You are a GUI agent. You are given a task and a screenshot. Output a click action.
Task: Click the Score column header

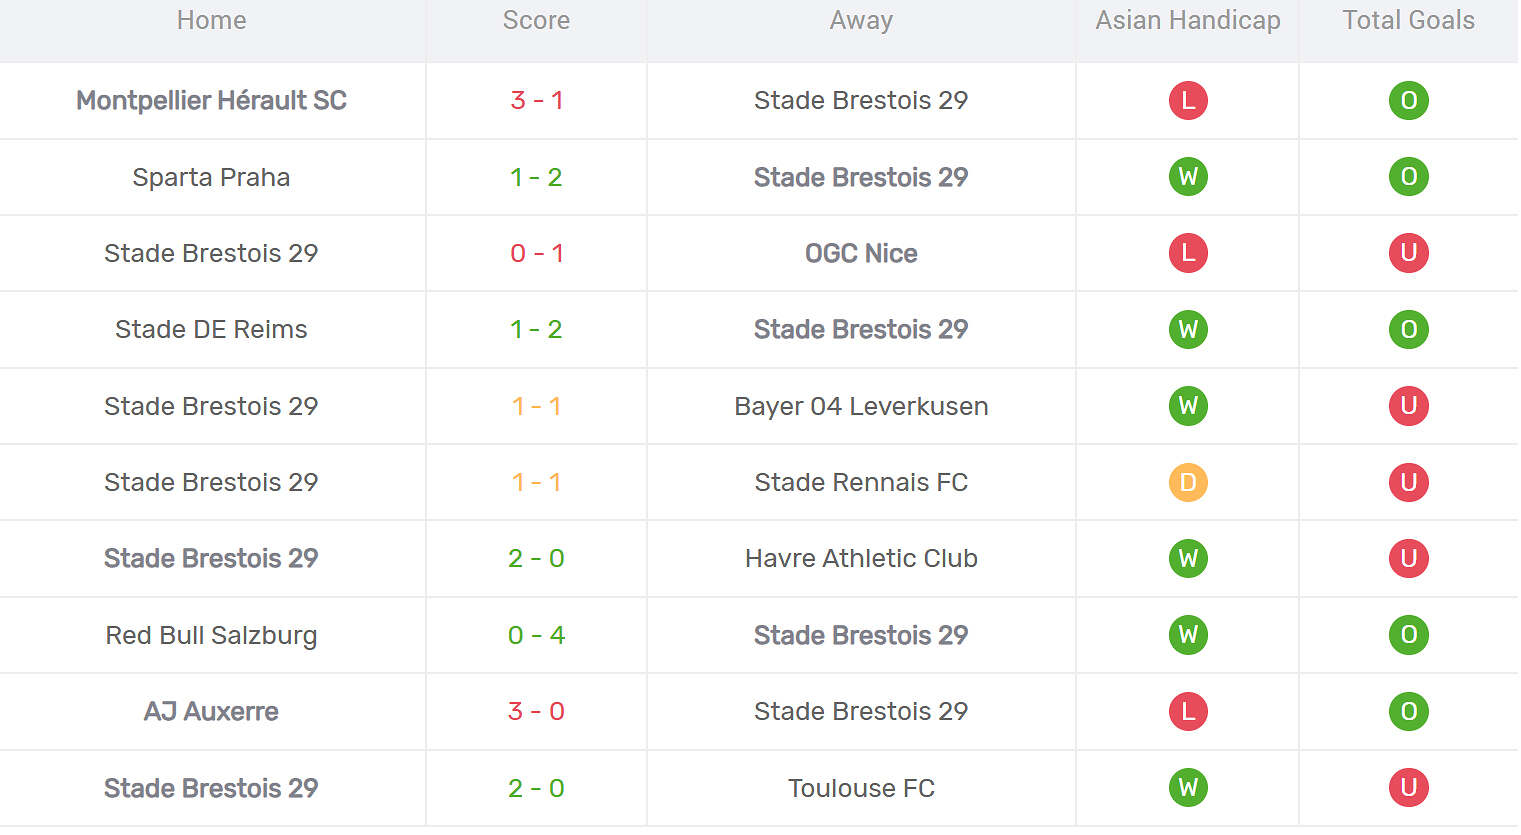point(536,20)
